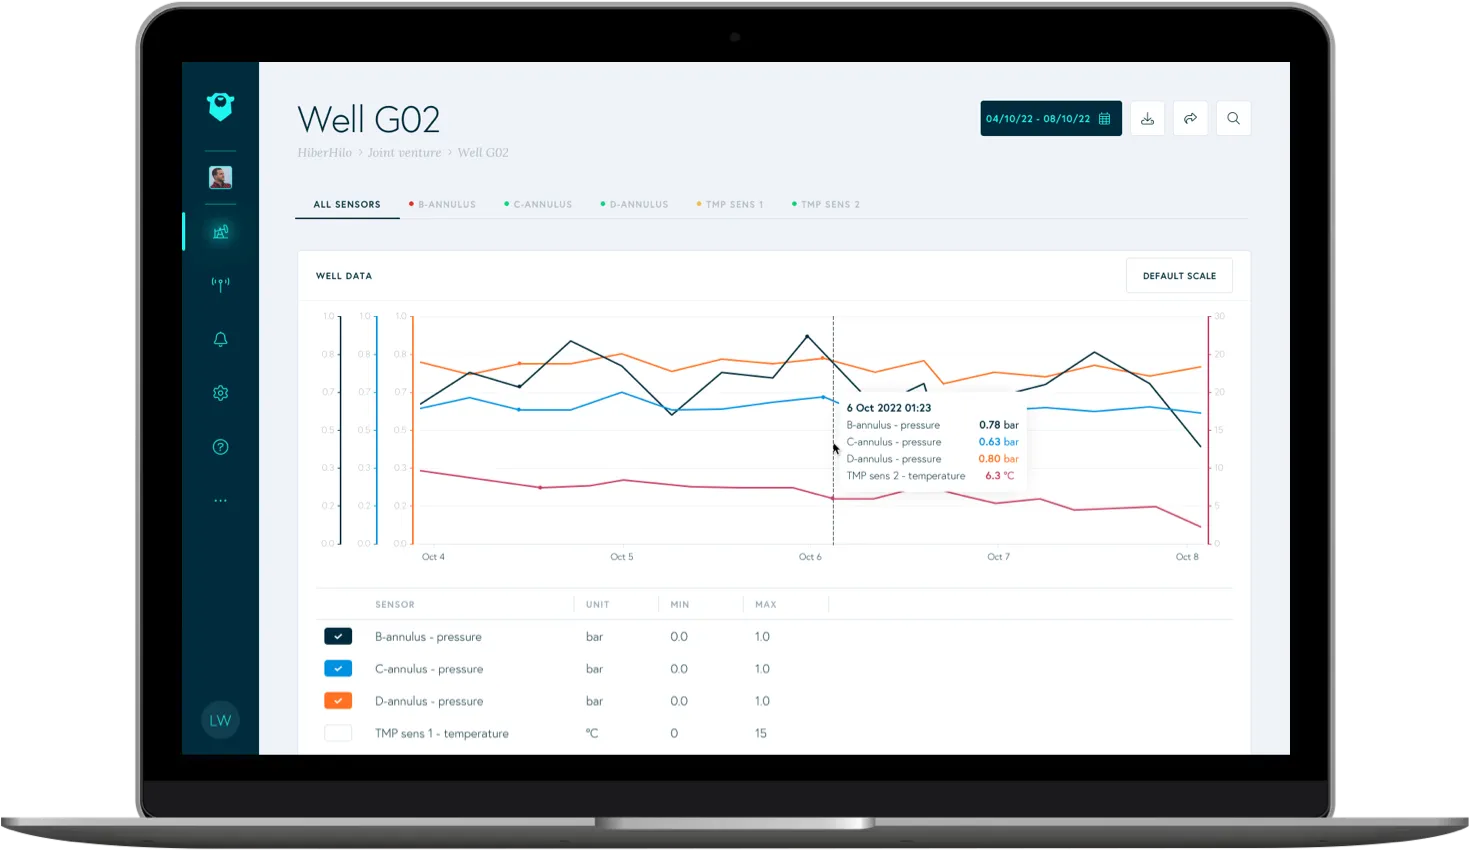
Task: Open the antenna devices sidebar icon
Action: (220, 284)
